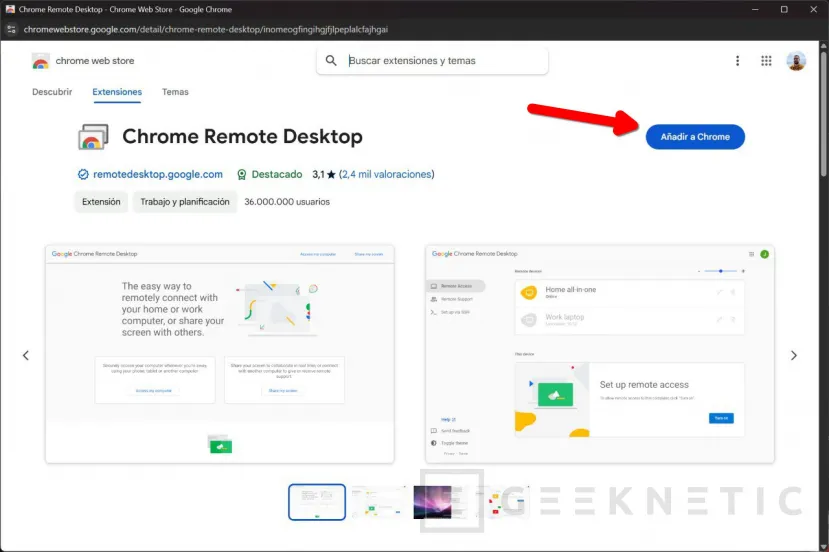The width and height of the screenshot is (829, 552).
Task: Switch to the Descubrir tab
Action: point(52,92)
